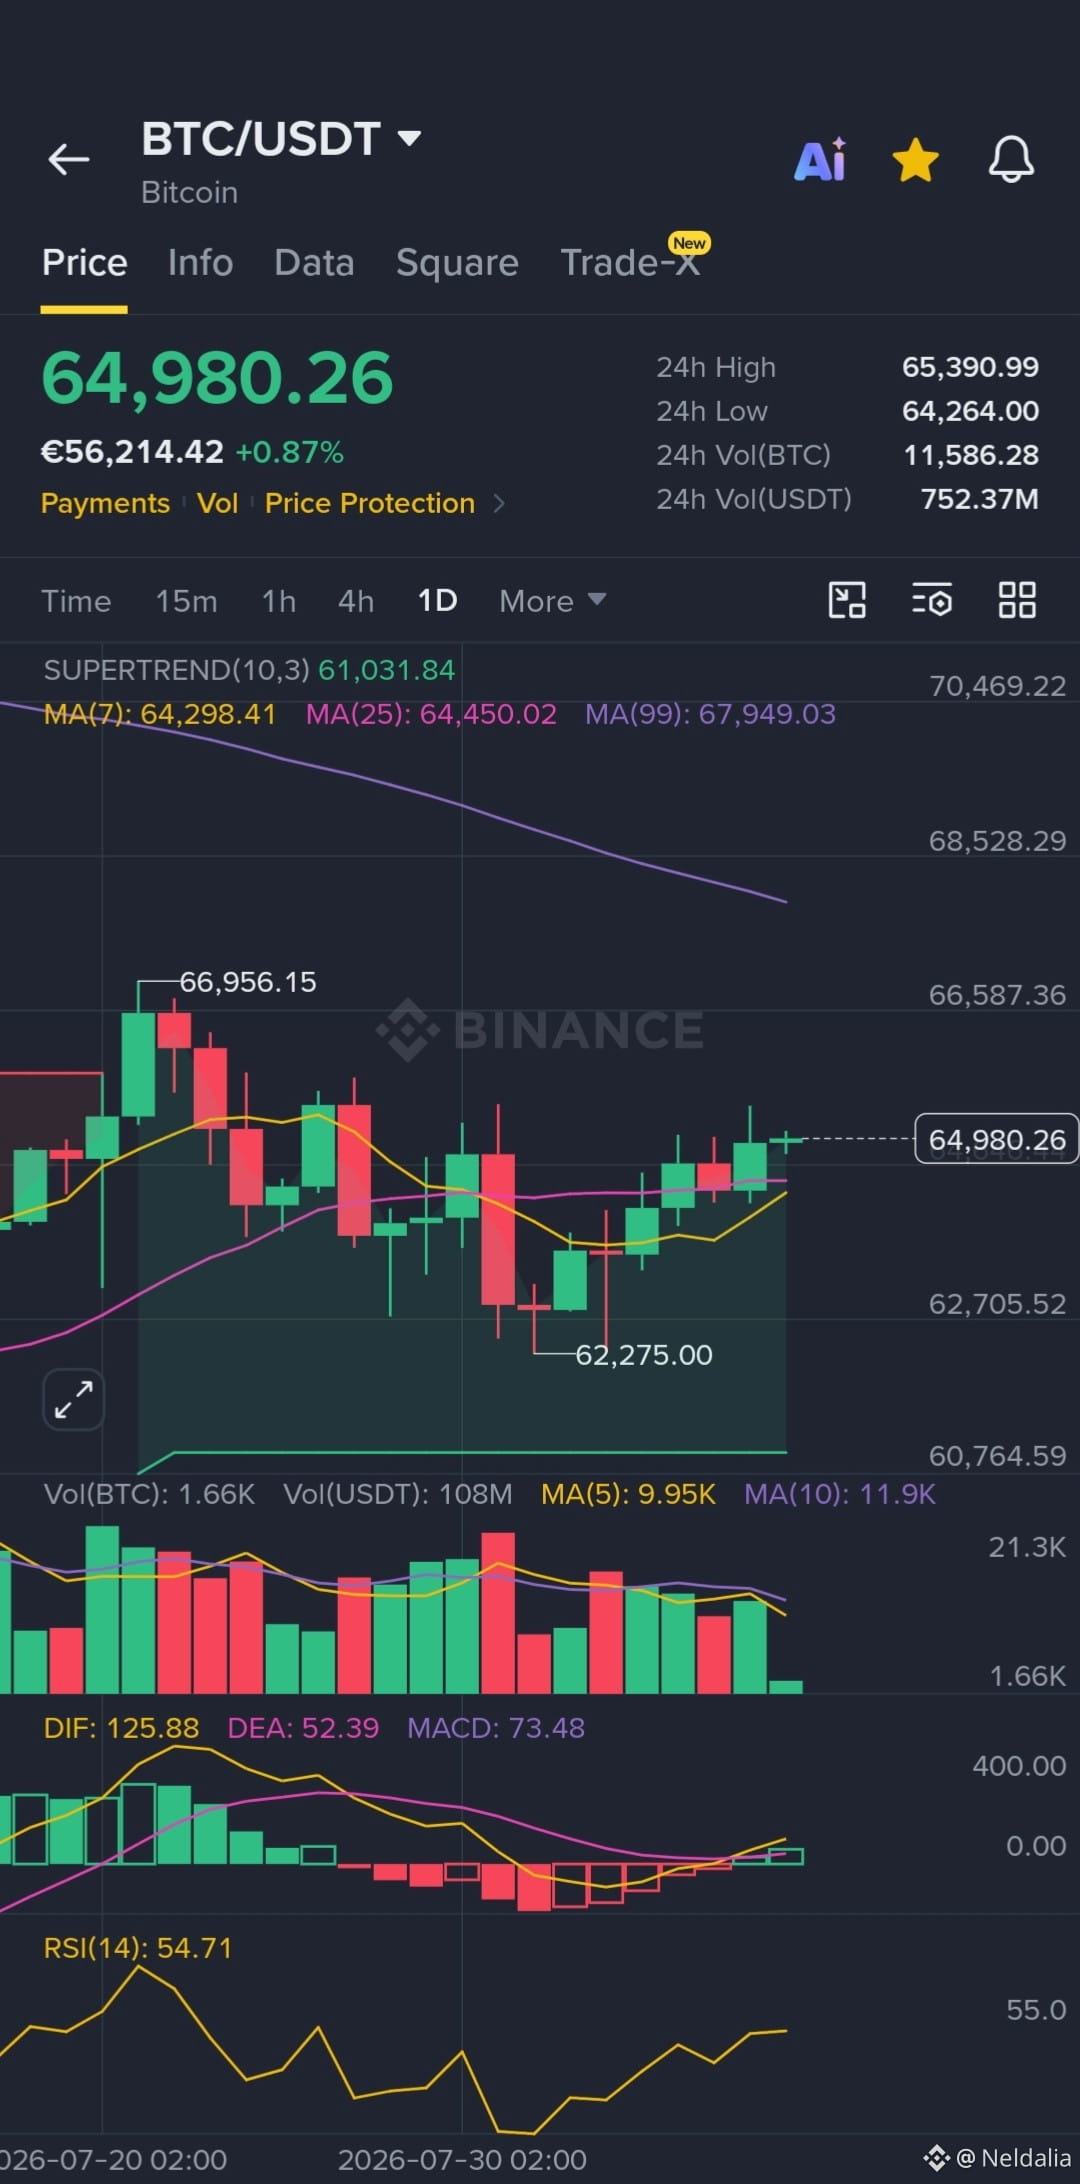Open the AI assistant icon

pyautogui.click(x=820, y=159)
